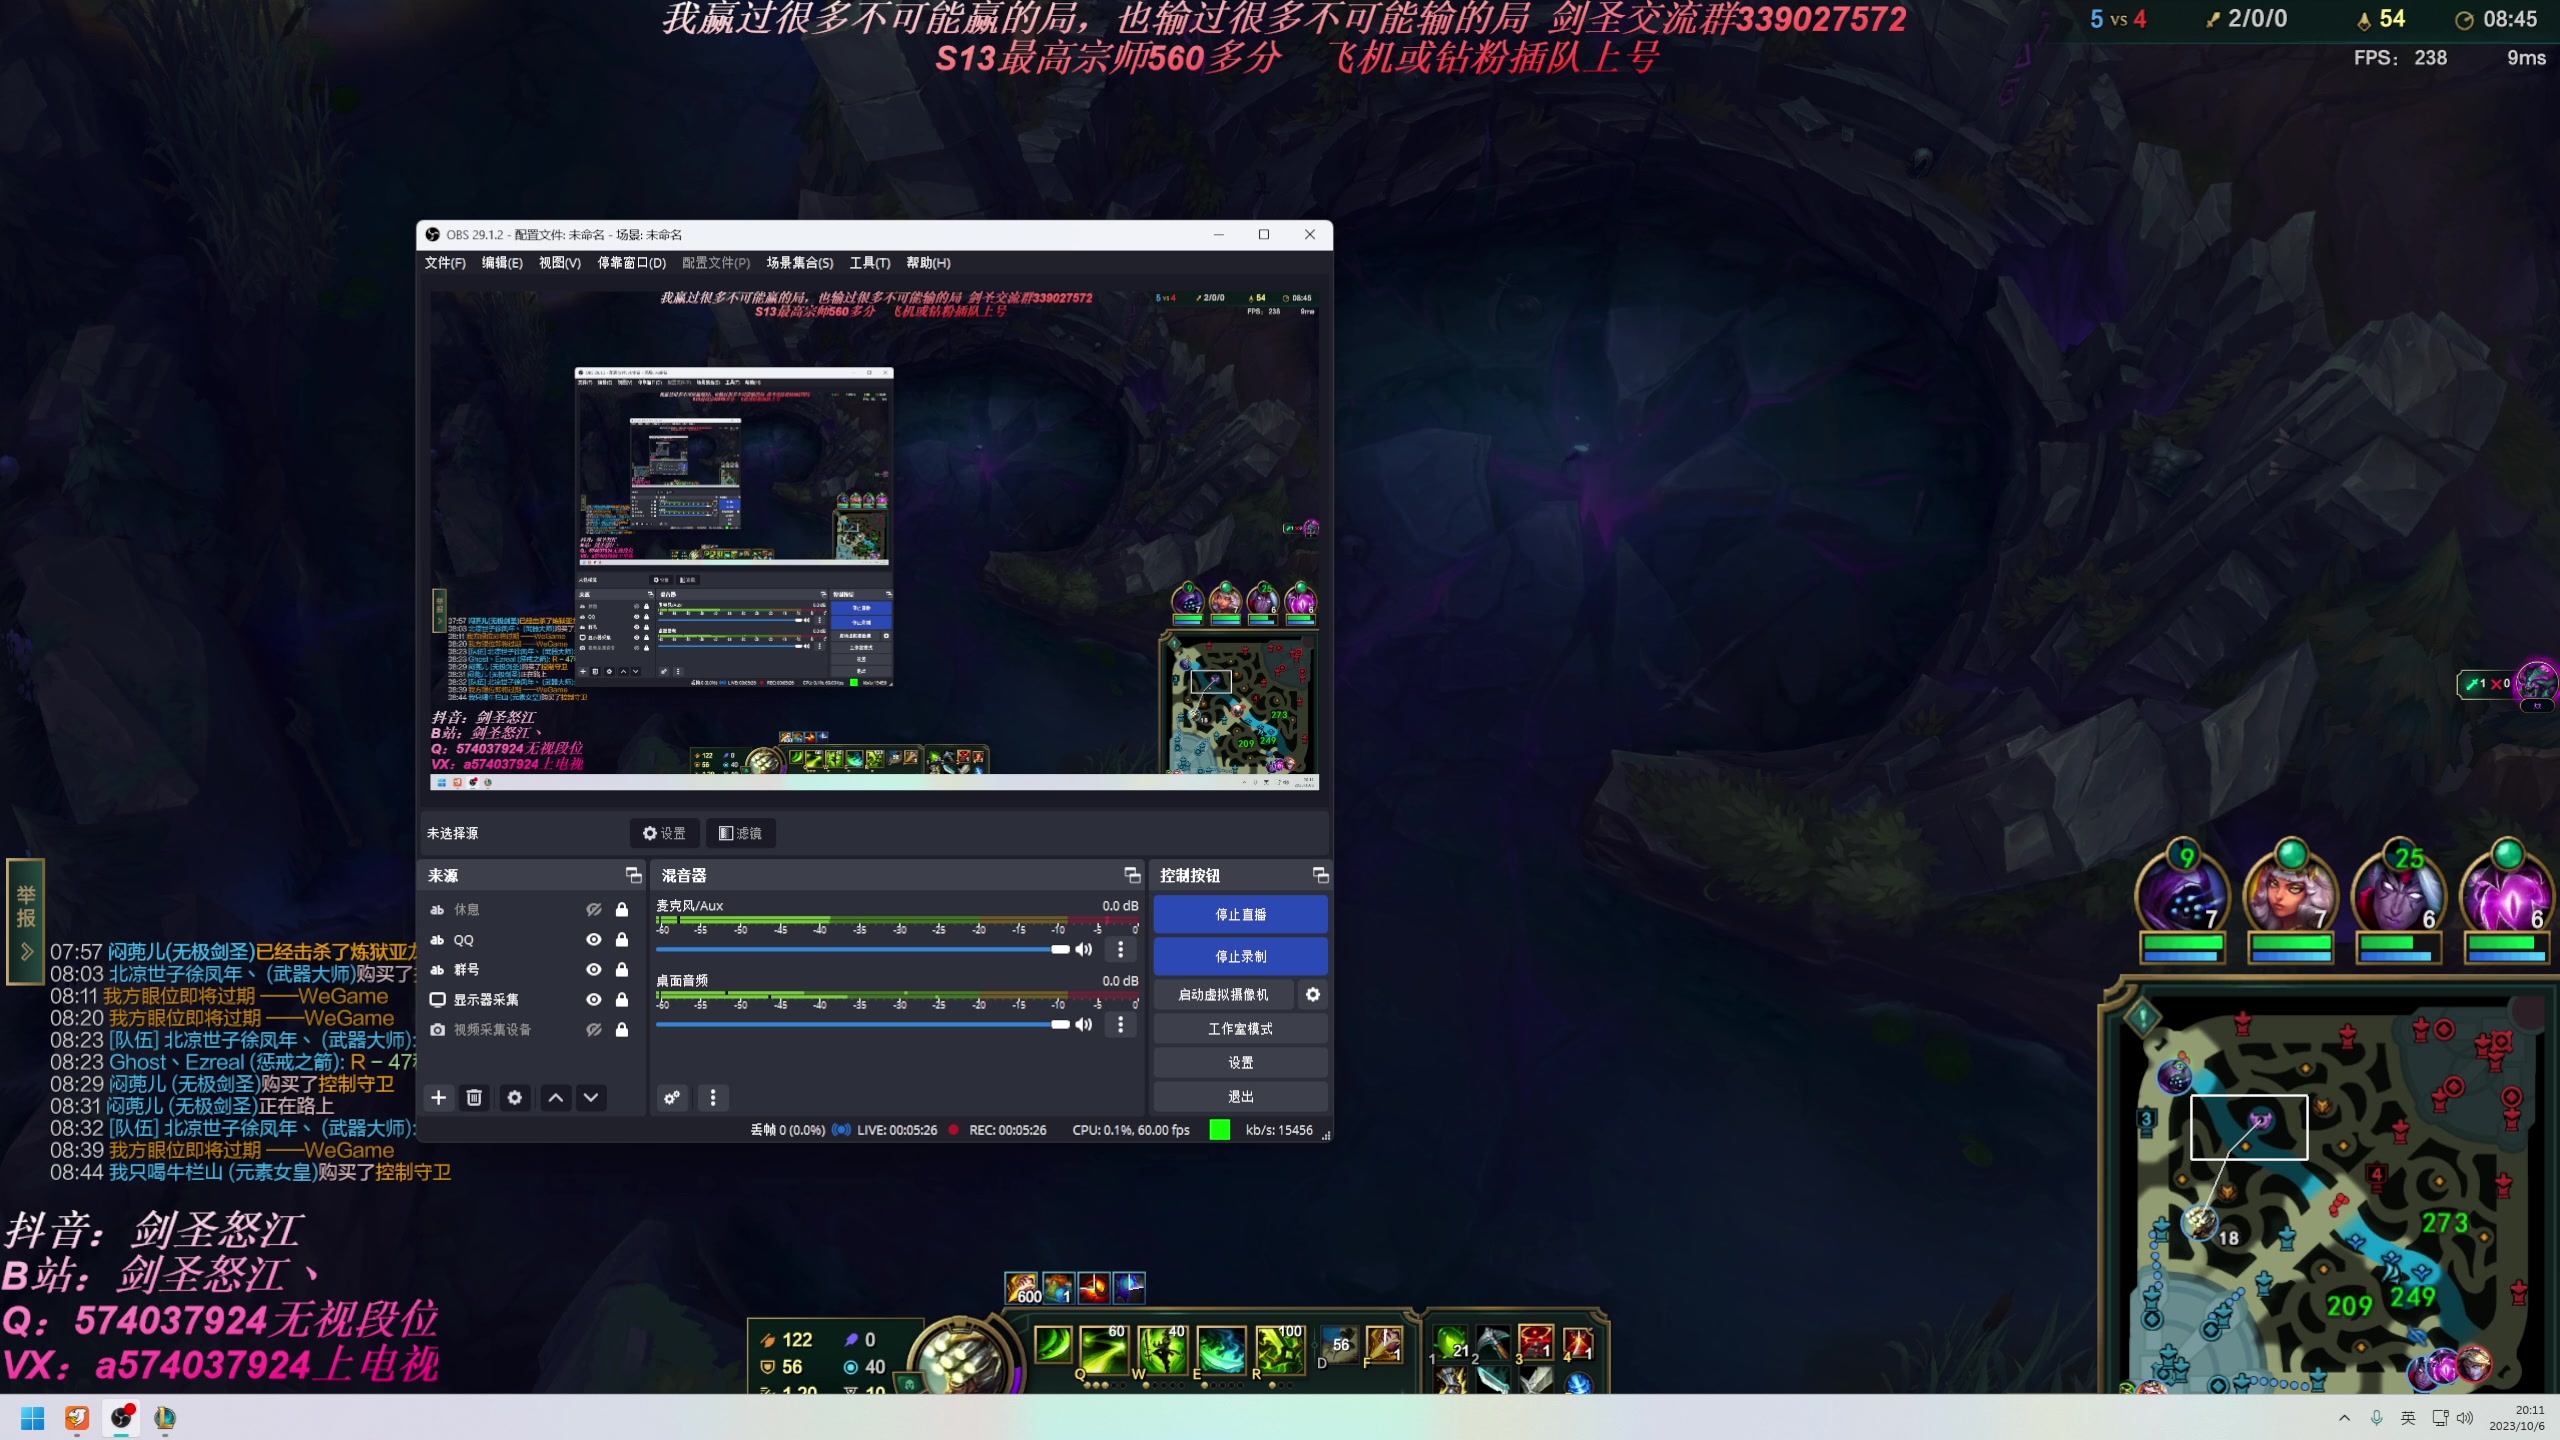The height and width of the screenshot is (1440, 2560).
Task: Open the mixer panel's three-dot menu at the bottom
Action: (x=713, y=1097)
